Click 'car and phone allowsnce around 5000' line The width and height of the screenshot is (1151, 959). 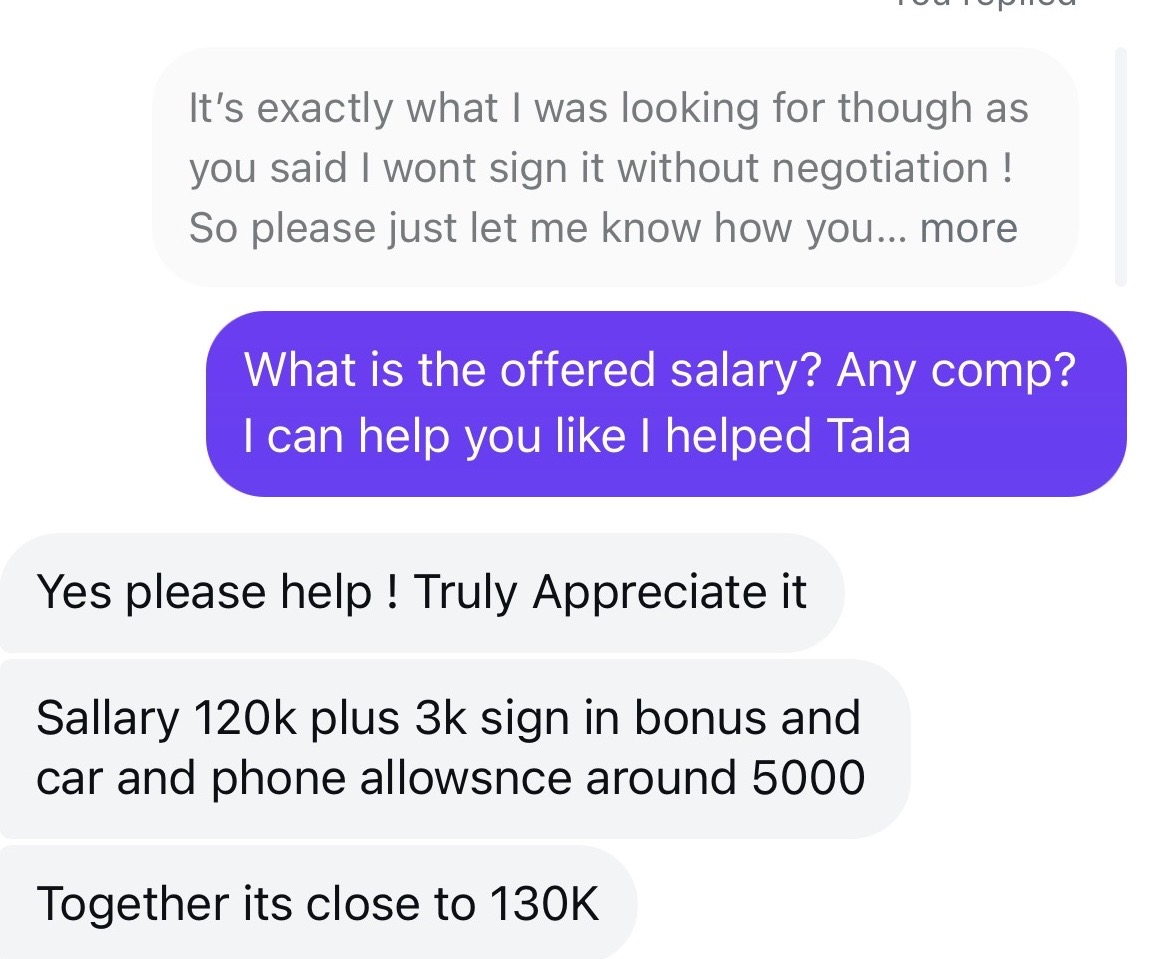pos(451,778)
